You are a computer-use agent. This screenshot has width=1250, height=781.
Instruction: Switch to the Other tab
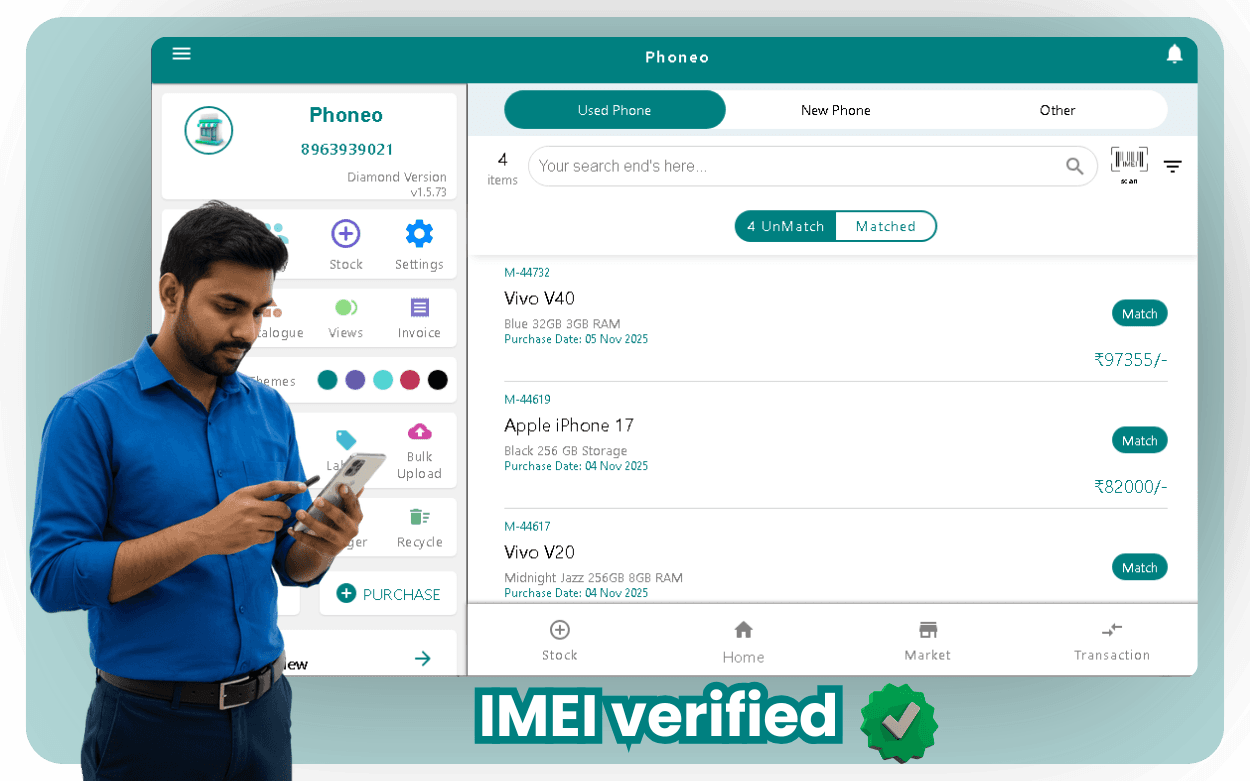click(1057, 110)
